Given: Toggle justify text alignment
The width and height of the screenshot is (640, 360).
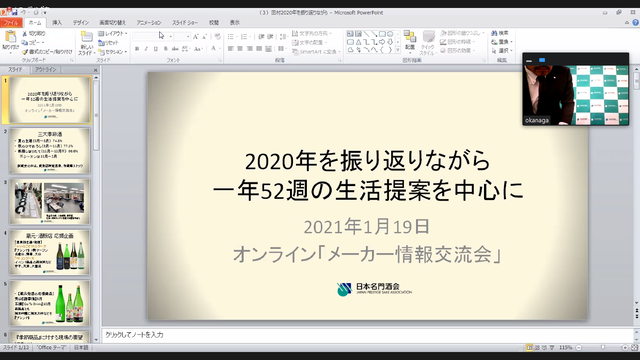Looking at the screenshot, I should pos(259,49).
